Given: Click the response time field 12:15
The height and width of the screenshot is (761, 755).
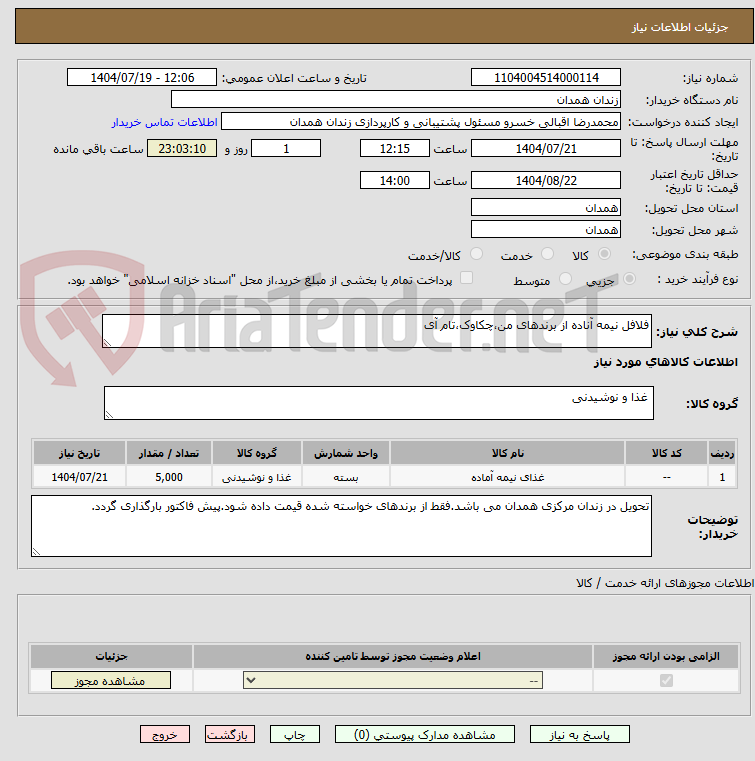Looking at the screenshot, I should click(394, 149).
